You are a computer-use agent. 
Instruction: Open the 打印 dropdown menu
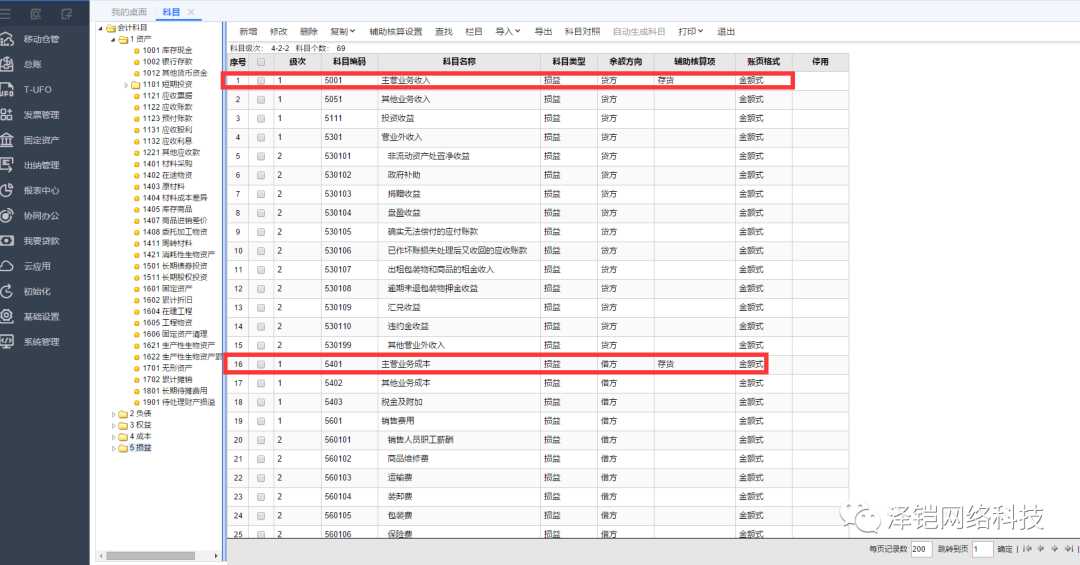(690, 32)
